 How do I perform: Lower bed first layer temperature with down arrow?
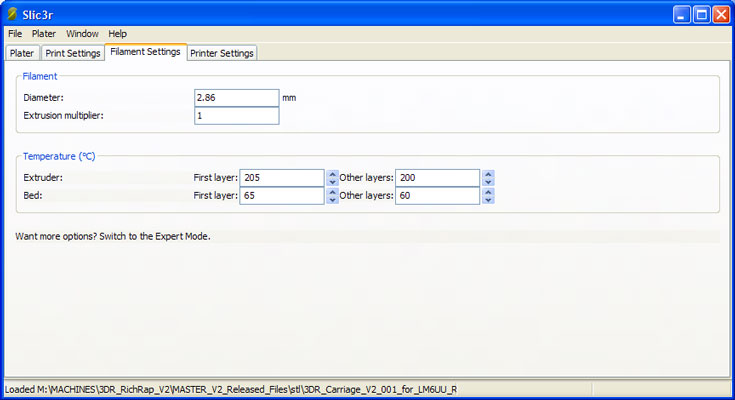tap(332, 201)
